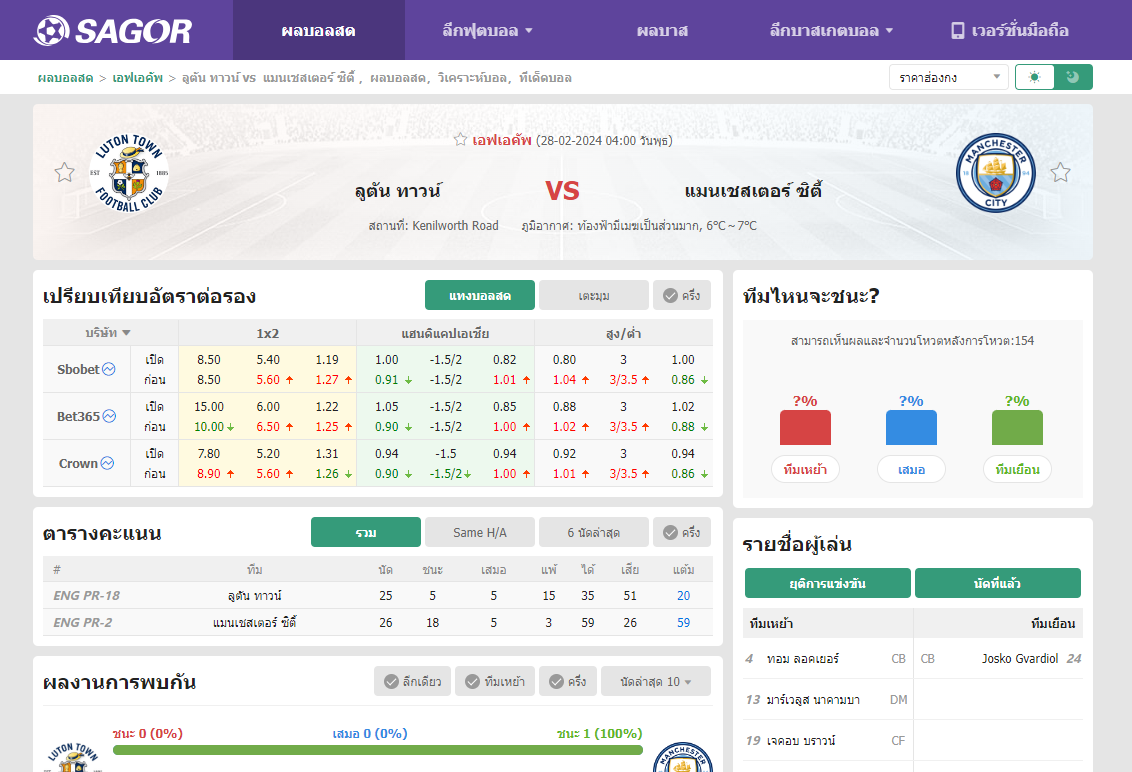Click the head-to-head green win progress bar
This screenshot has width=1132, height=772.
click(x=378, y=750)
